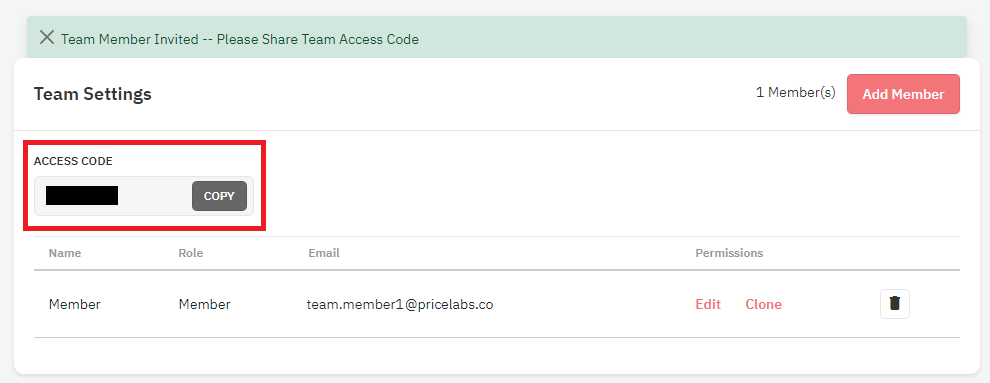The height and width of the screenshot is (383, 990).
Task: Click the ACCESS CODE label
Action: pyautogui.click(x=73, y=161)
